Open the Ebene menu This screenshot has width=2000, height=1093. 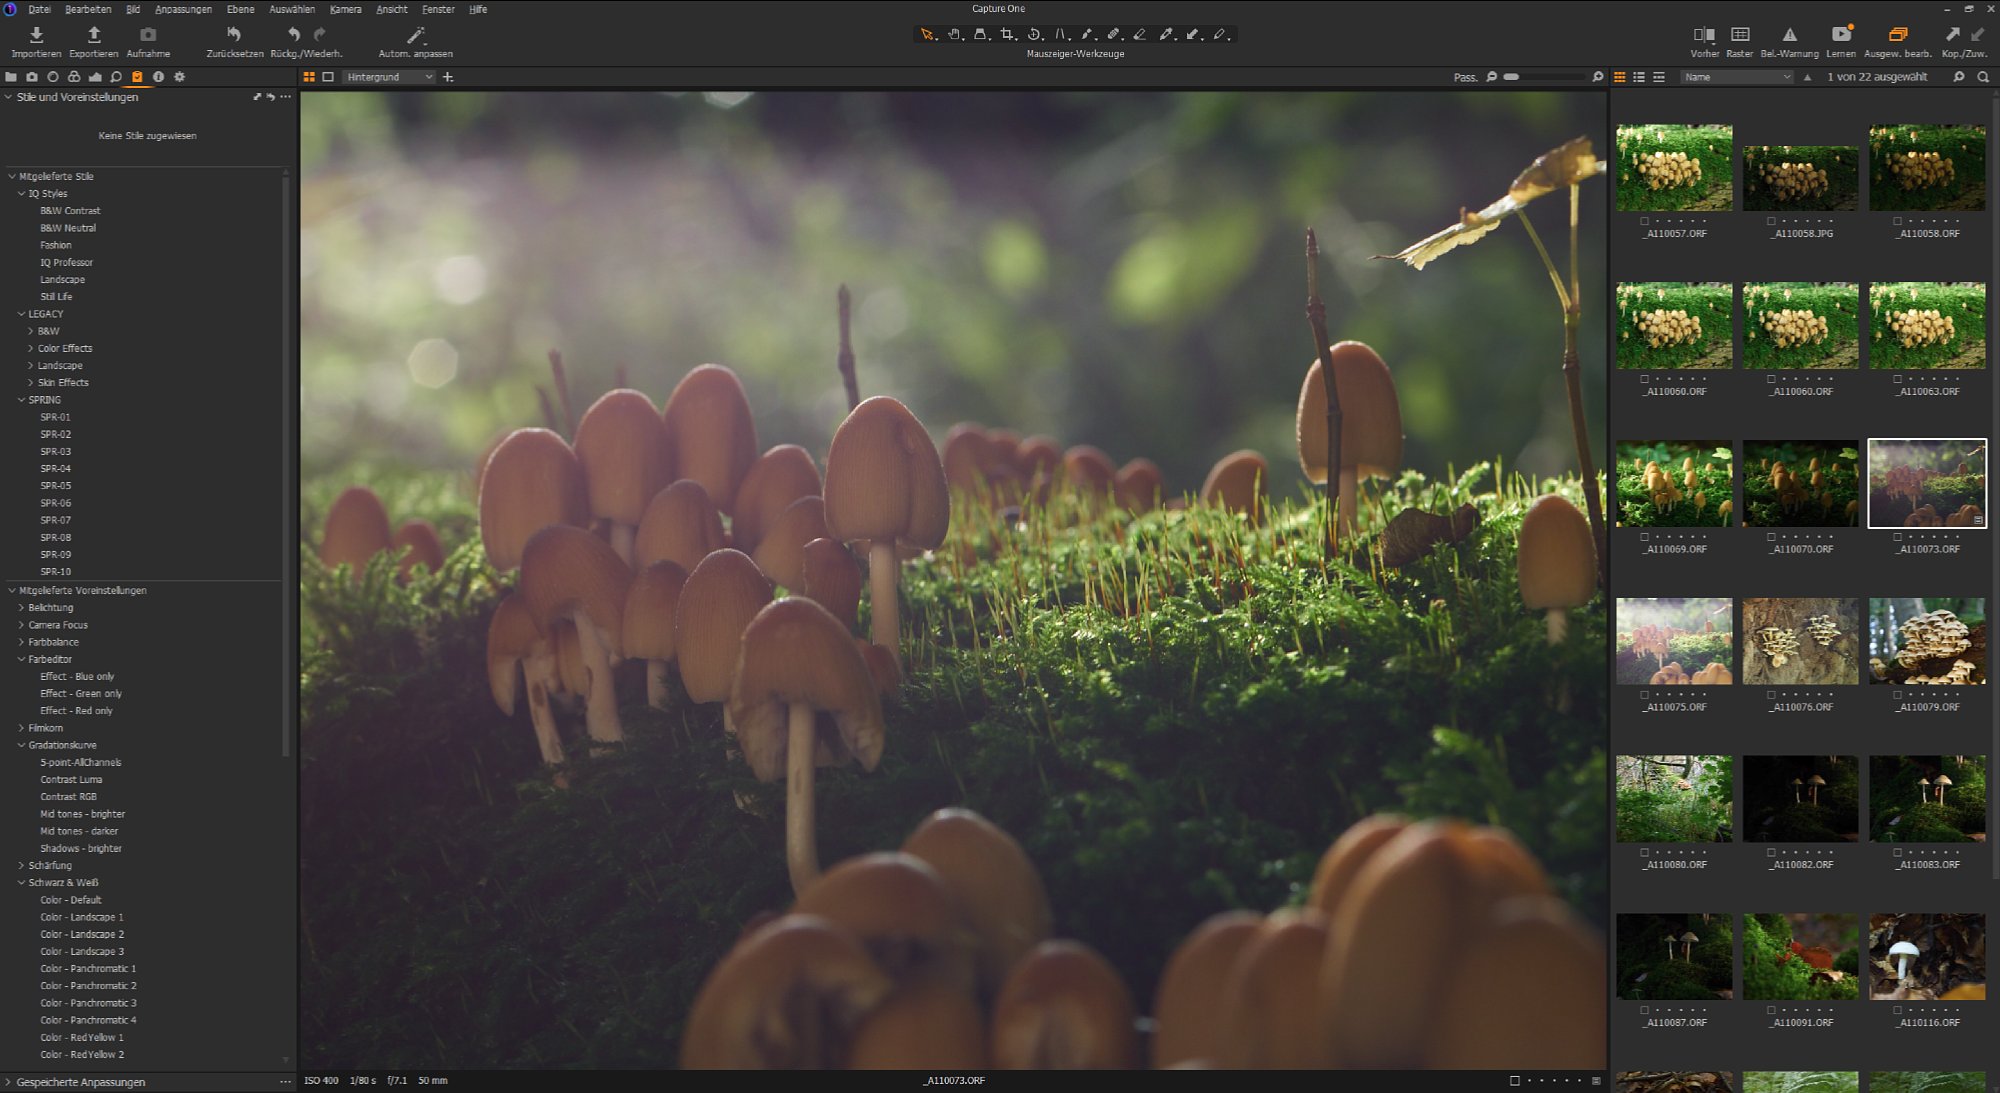pyautogui.click(x=240, y=9)
